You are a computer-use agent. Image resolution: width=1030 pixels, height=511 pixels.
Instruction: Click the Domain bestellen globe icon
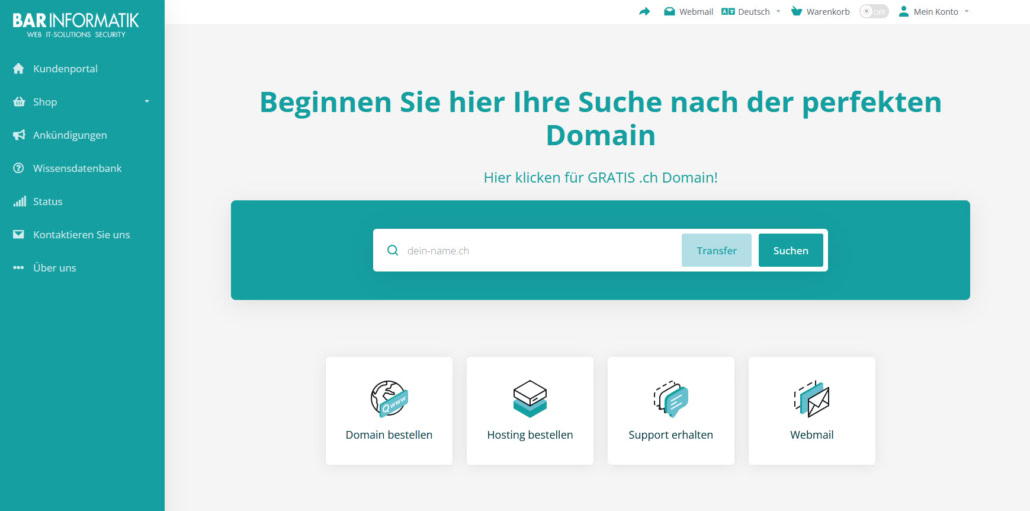point(389,398)
